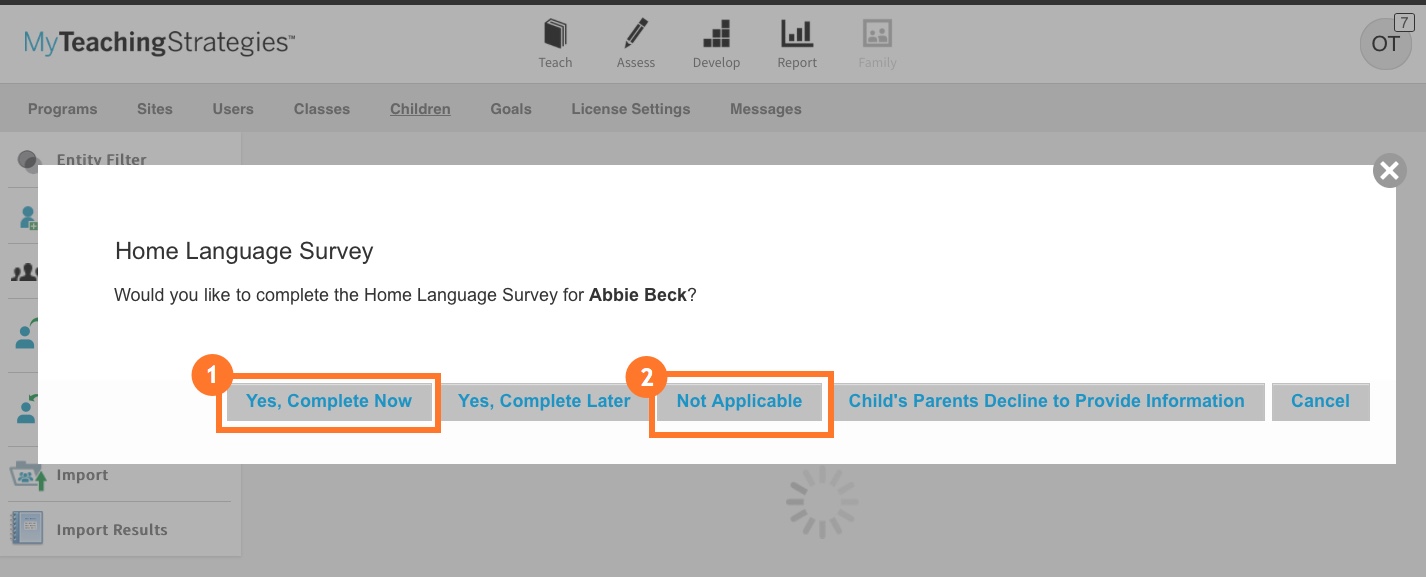Open the Users section
Viewport: 1426px width, 577px height.
[233, 108]
